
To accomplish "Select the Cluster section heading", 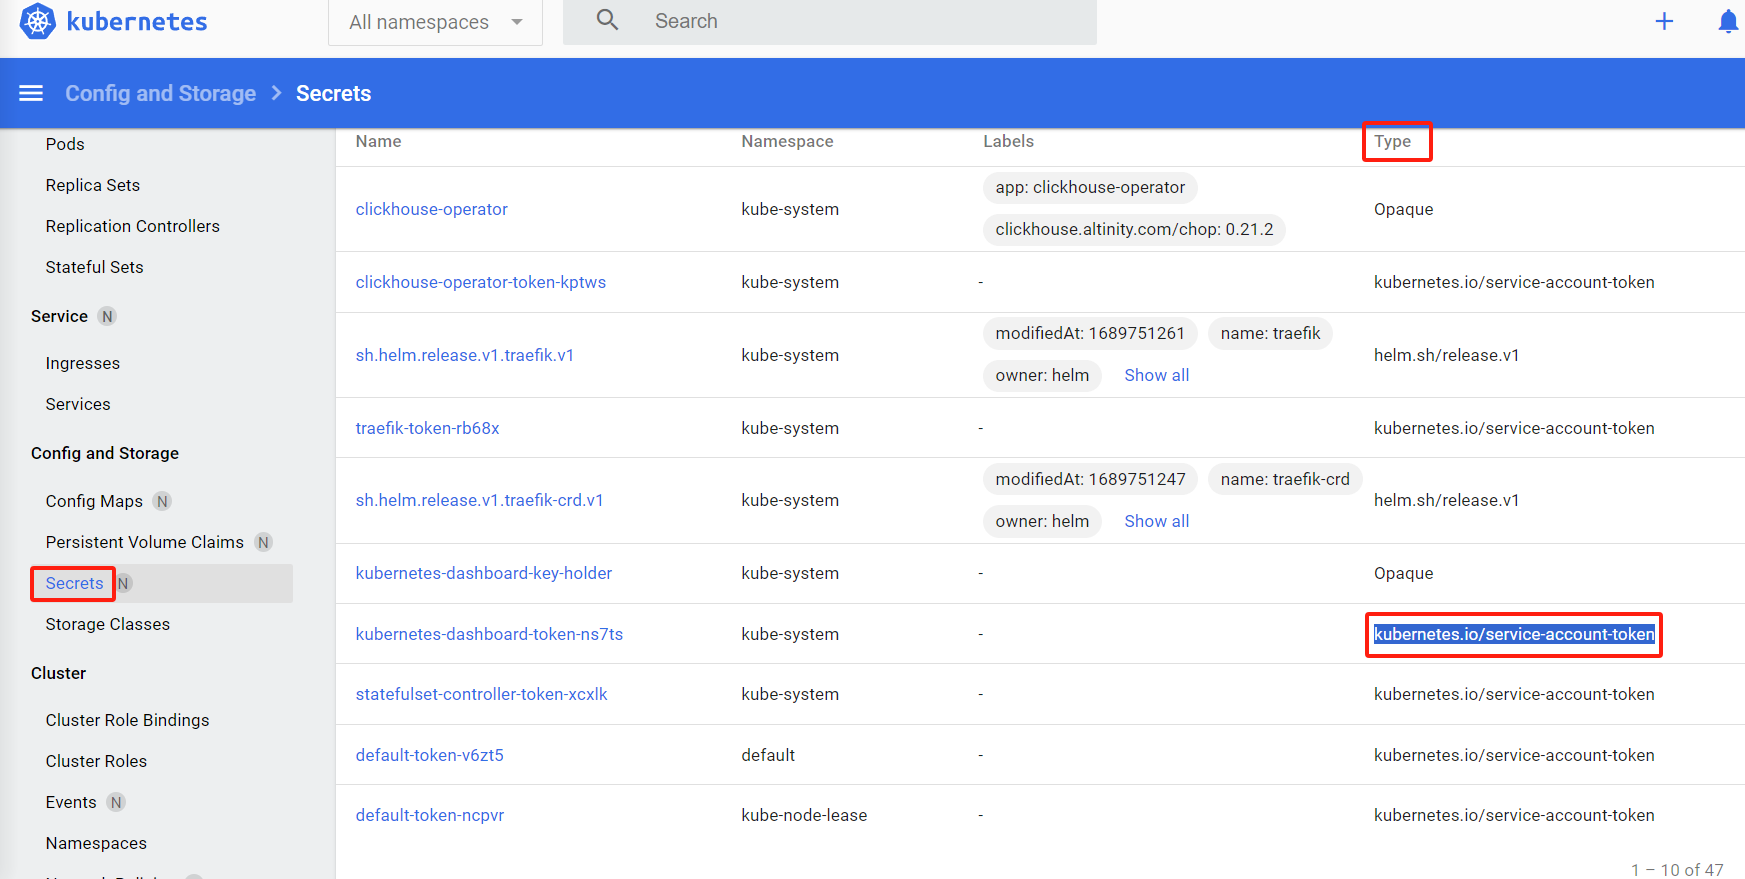I will coord(58,673).
